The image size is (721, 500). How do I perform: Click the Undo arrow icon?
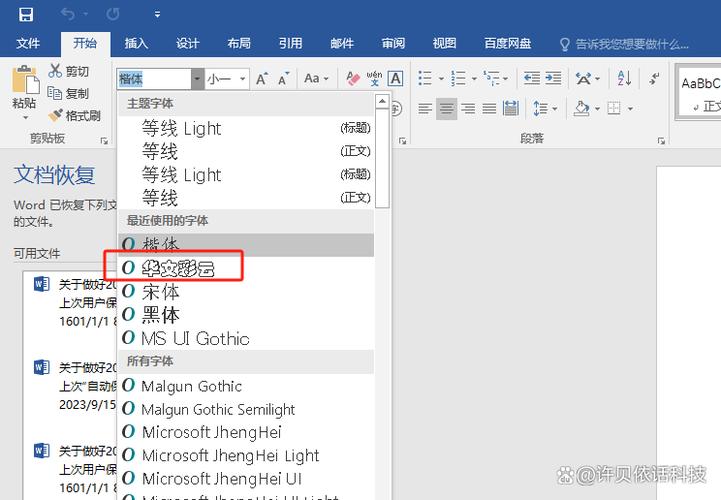coord(68,14)
